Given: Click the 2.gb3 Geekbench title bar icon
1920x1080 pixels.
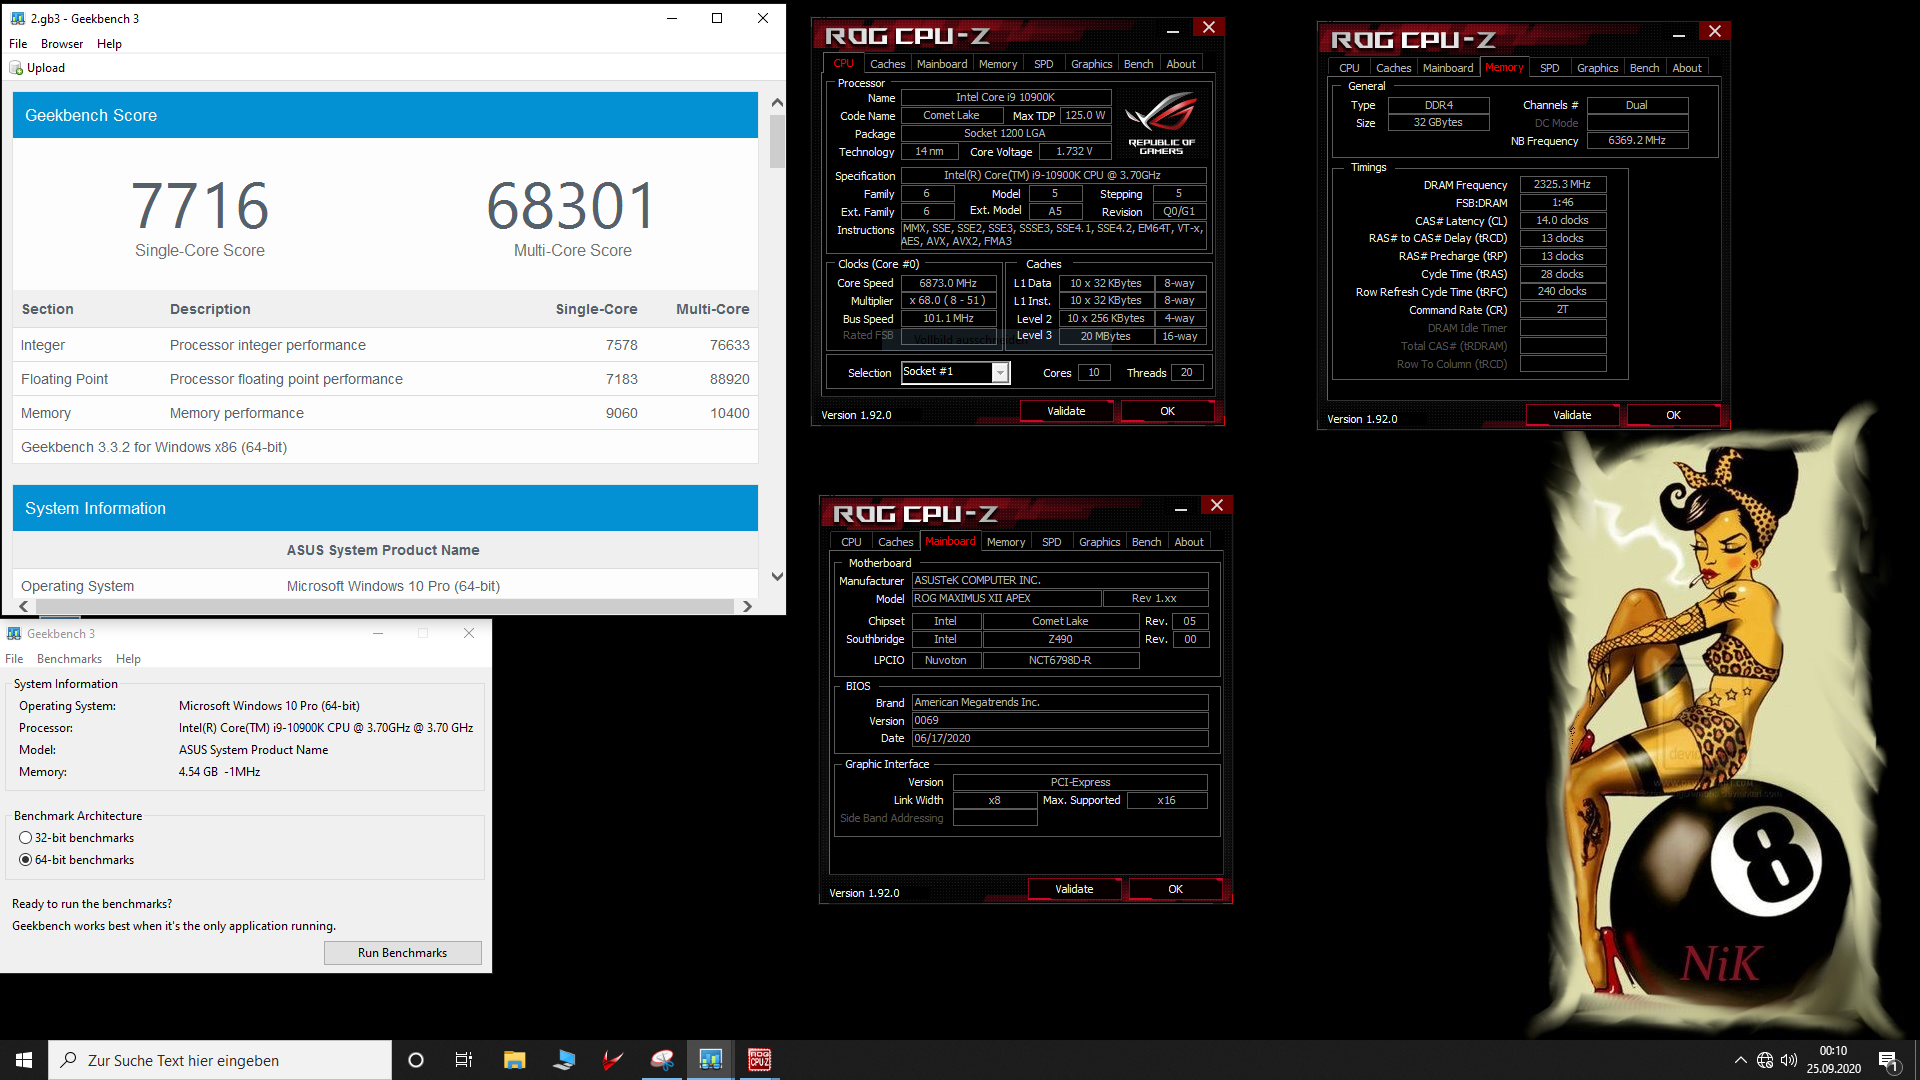Looking at the screenshot, I should (x=17, y=18).
